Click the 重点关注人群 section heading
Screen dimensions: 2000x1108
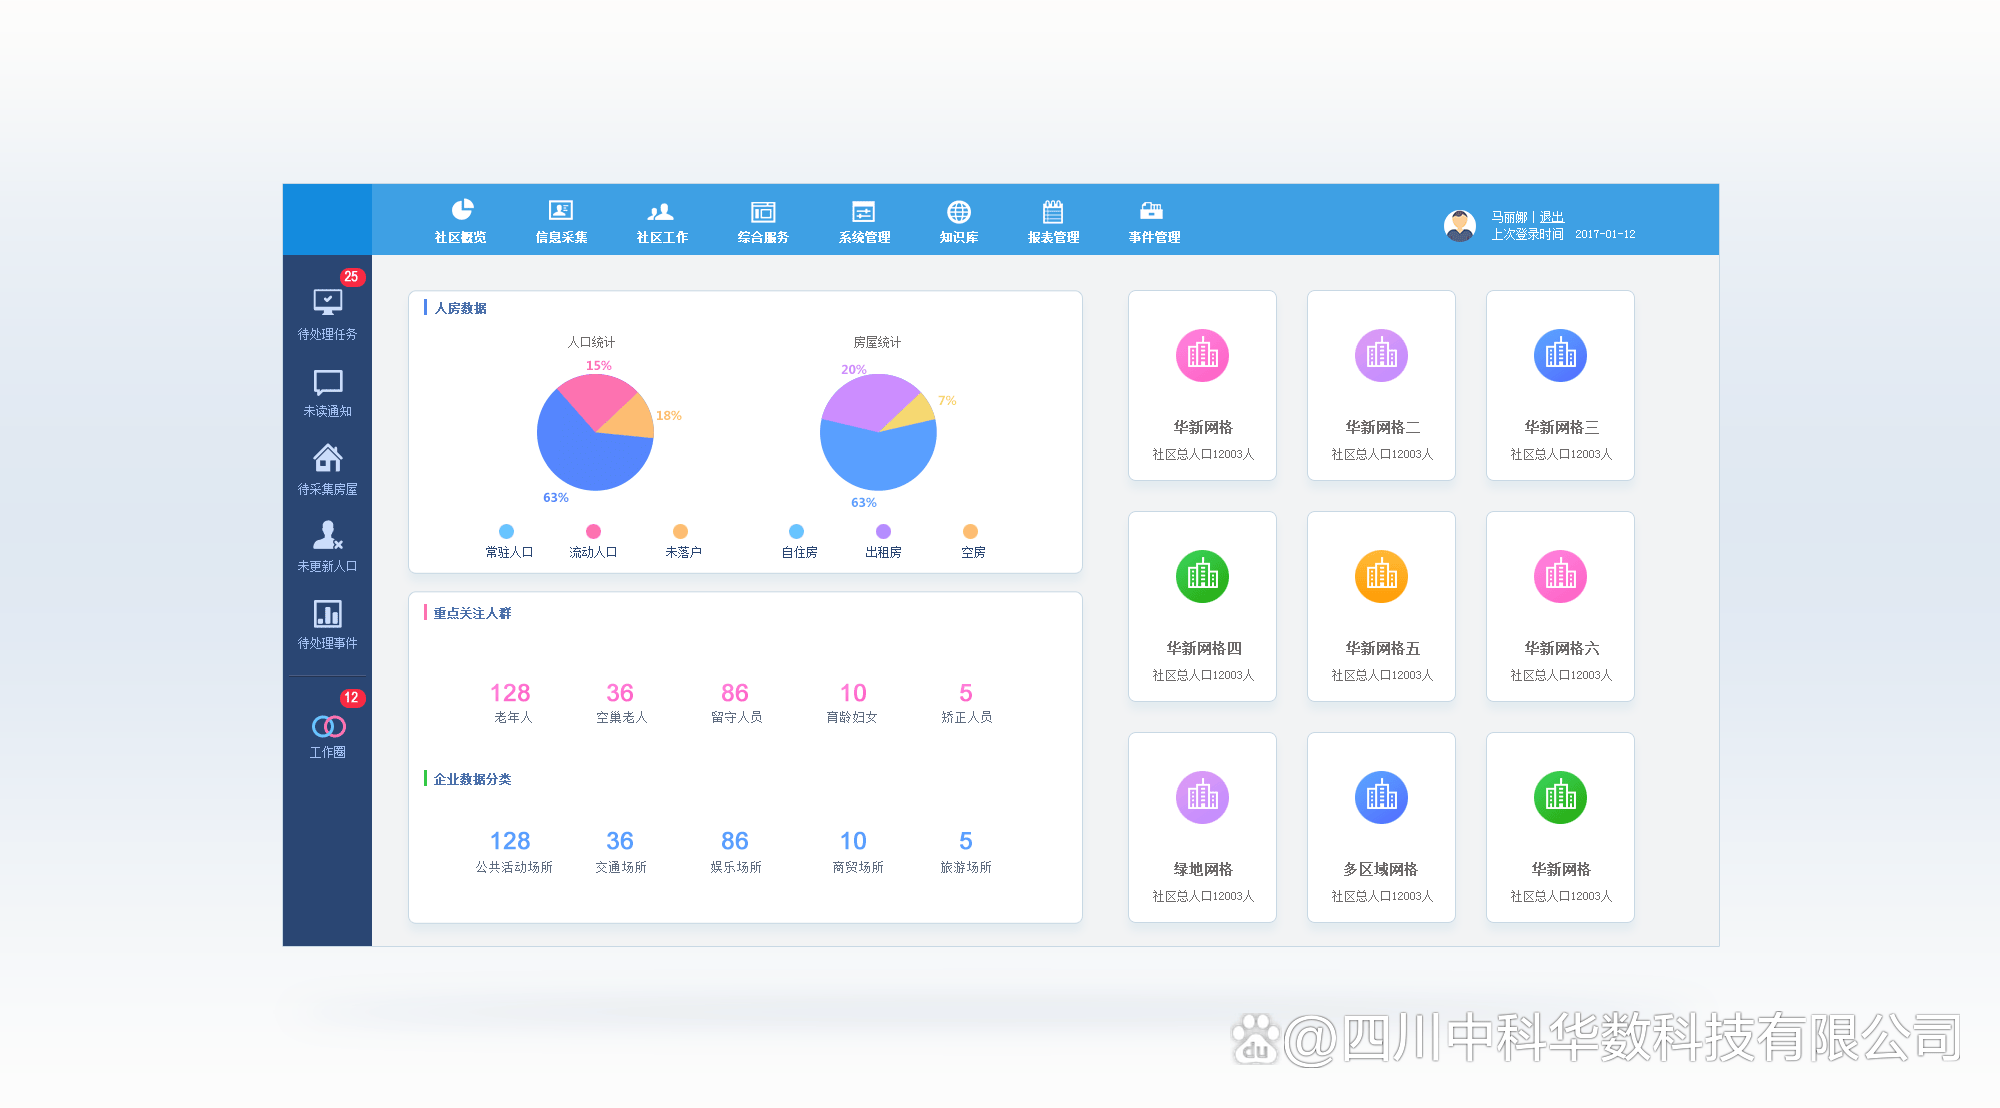[x=472, y=613]
